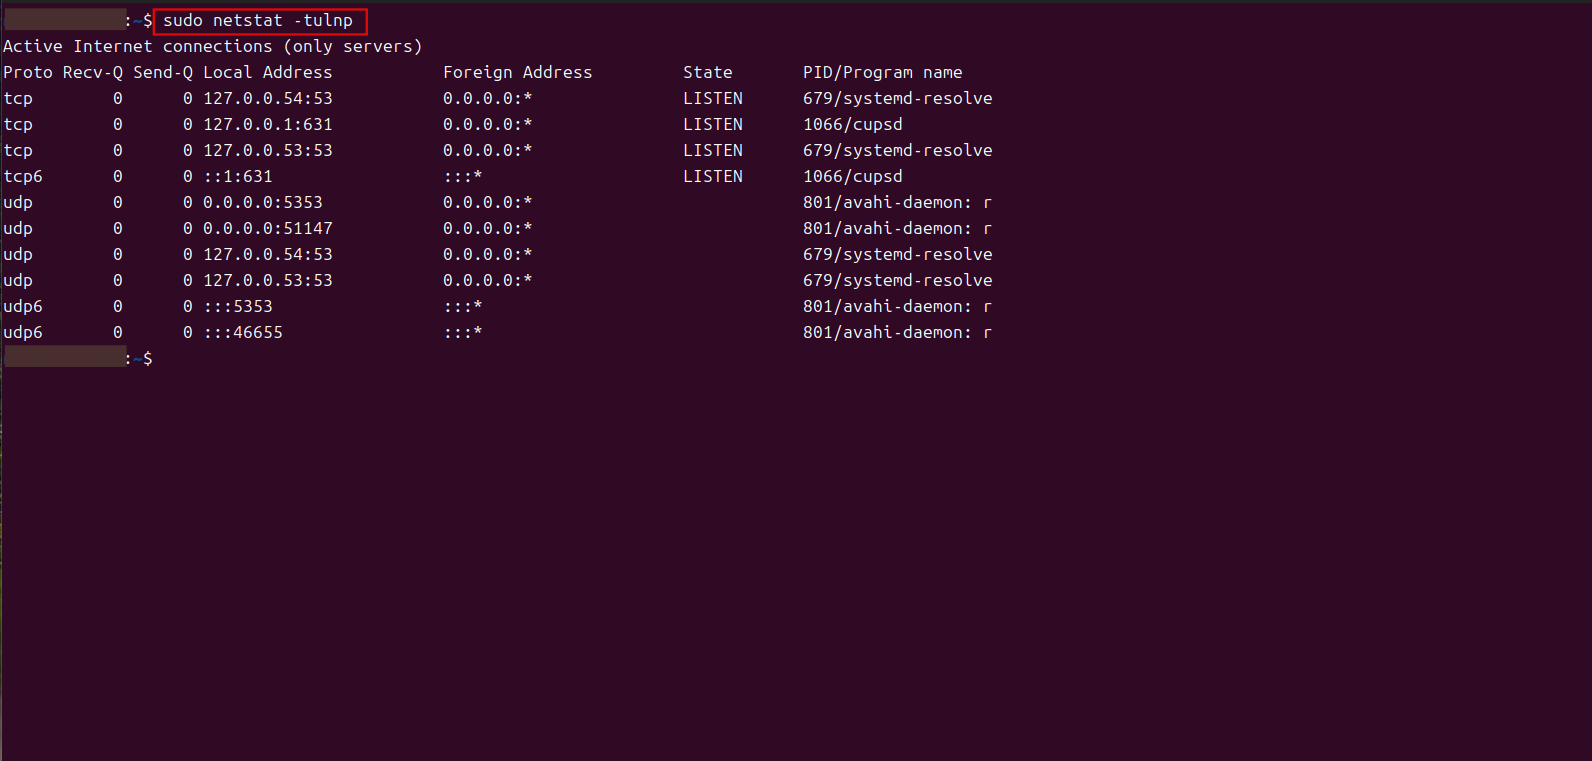The width and height of the screenshot is (1592, 761).
Task: Click the Recv-Q column header
Action: tap(93, 73)
